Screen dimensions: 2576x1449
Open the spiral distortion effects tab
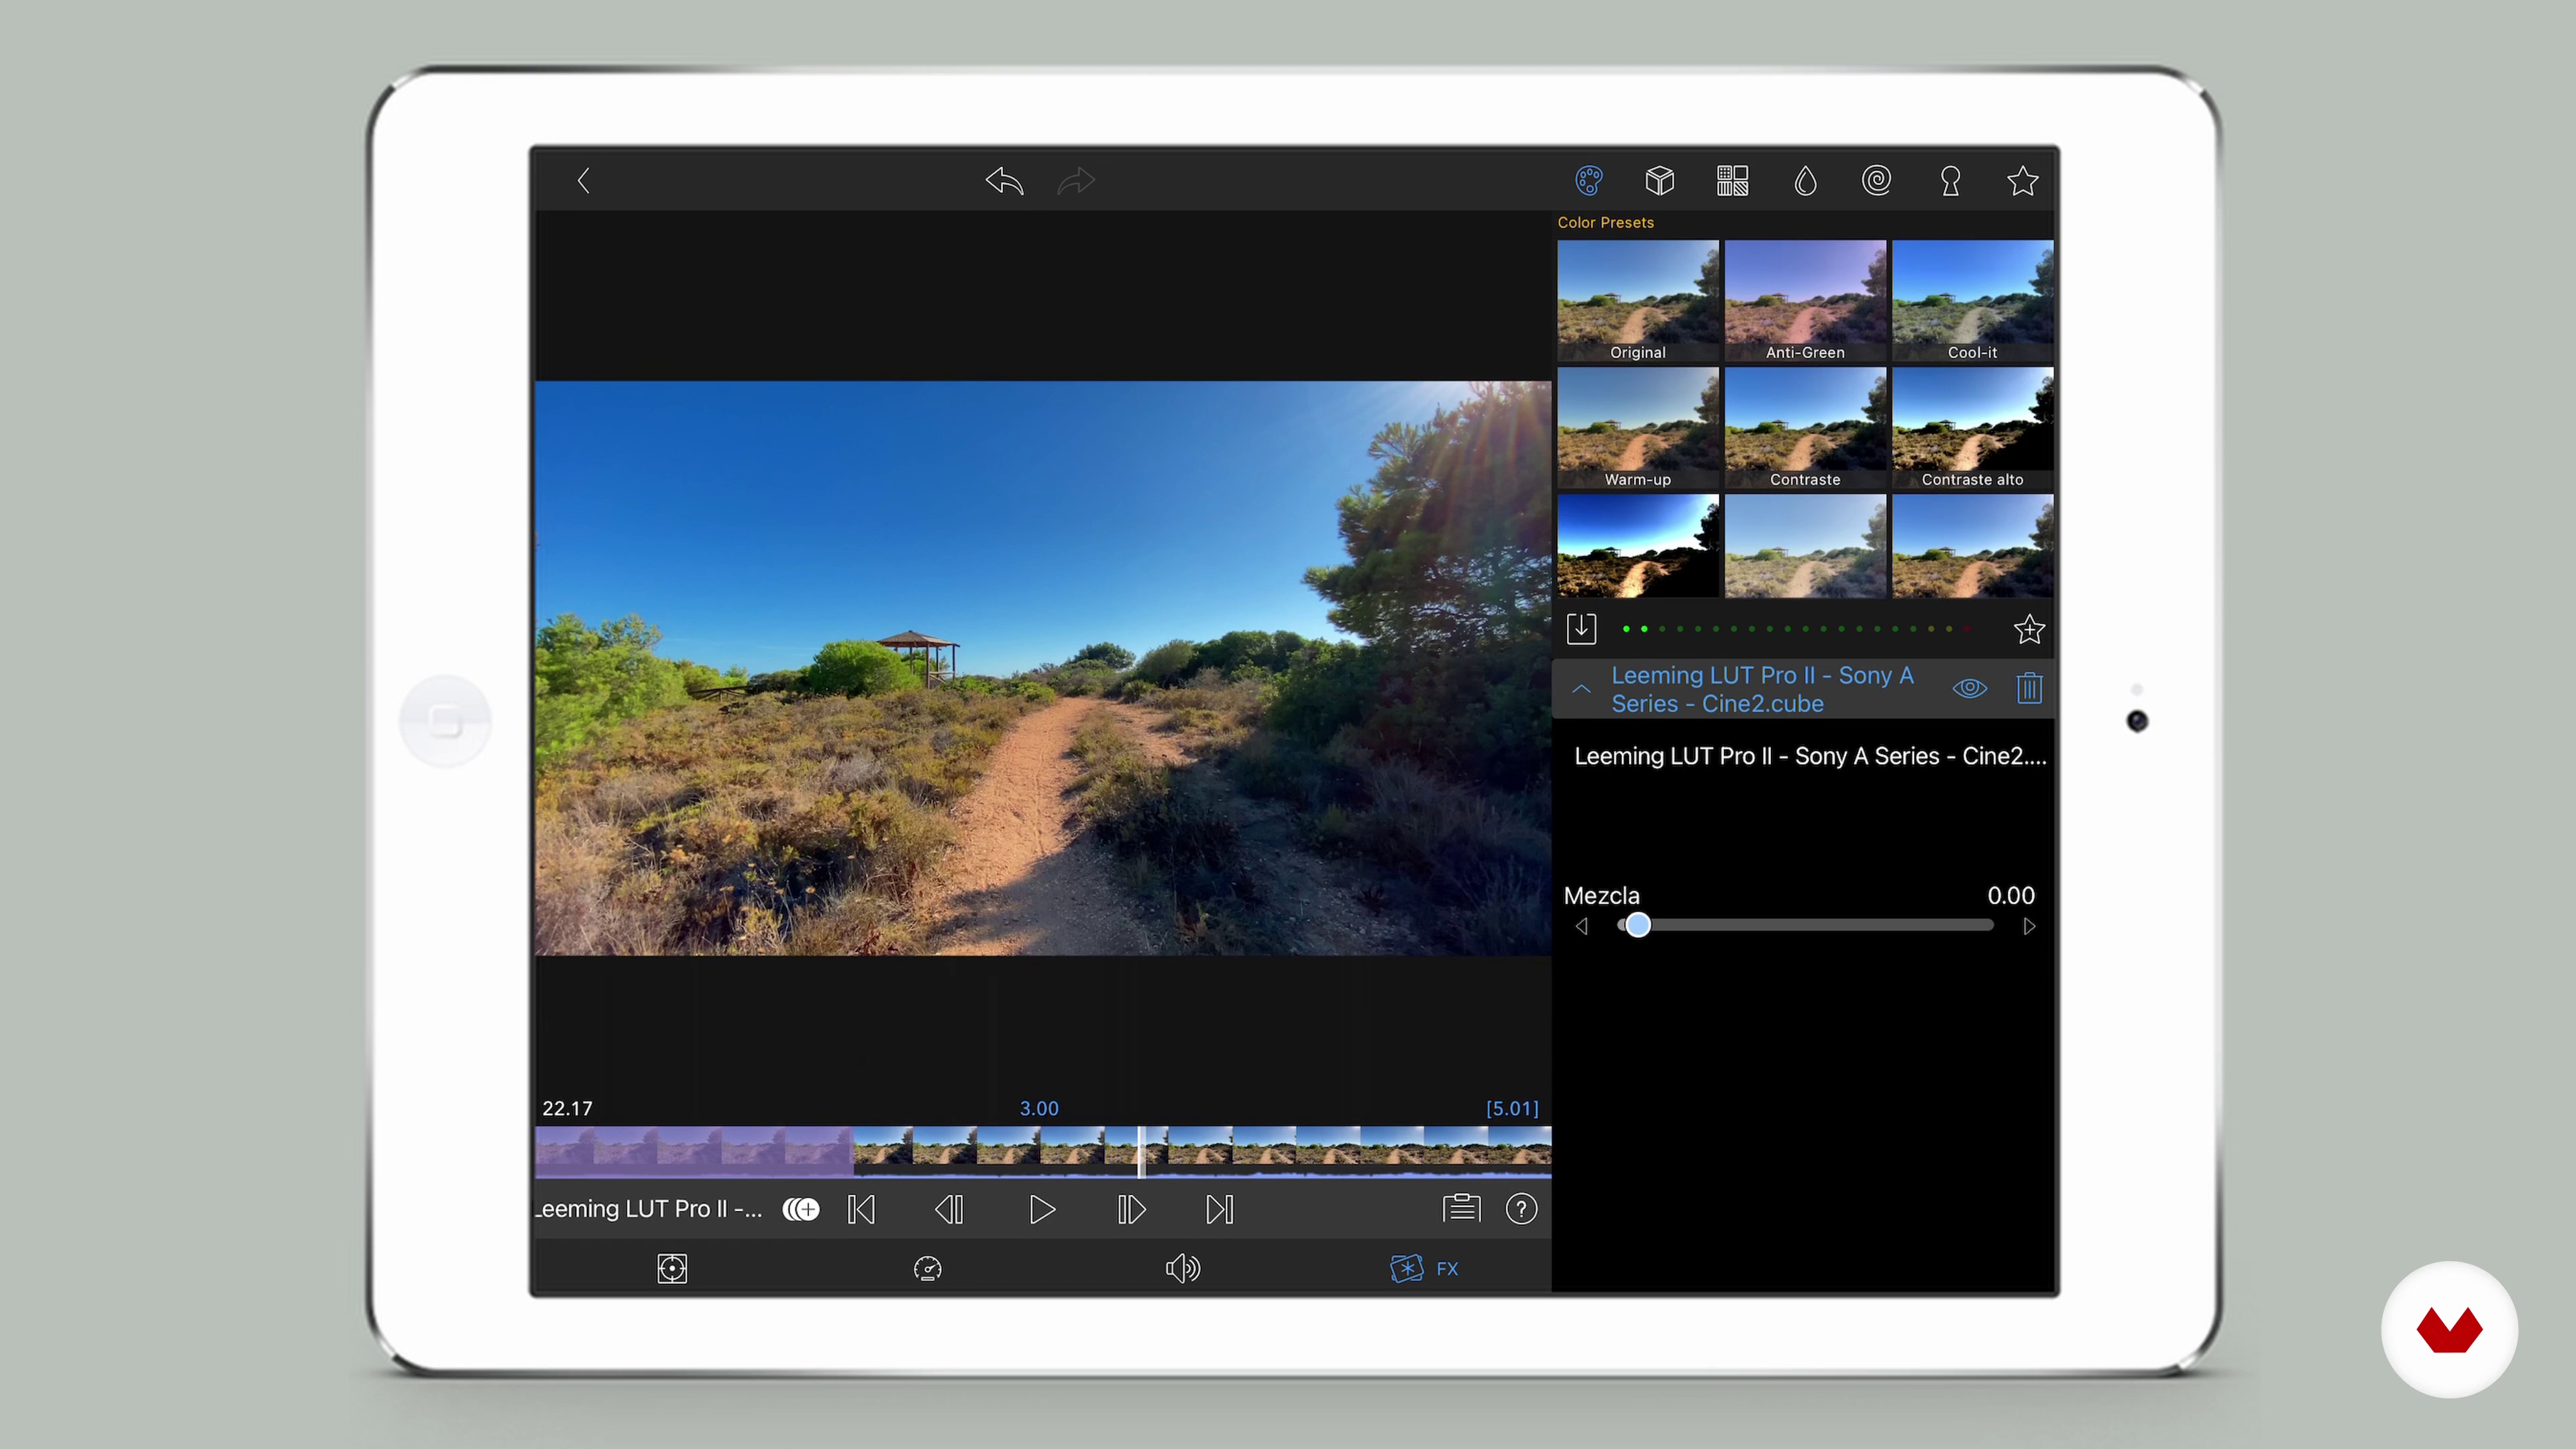point(1877,181)
